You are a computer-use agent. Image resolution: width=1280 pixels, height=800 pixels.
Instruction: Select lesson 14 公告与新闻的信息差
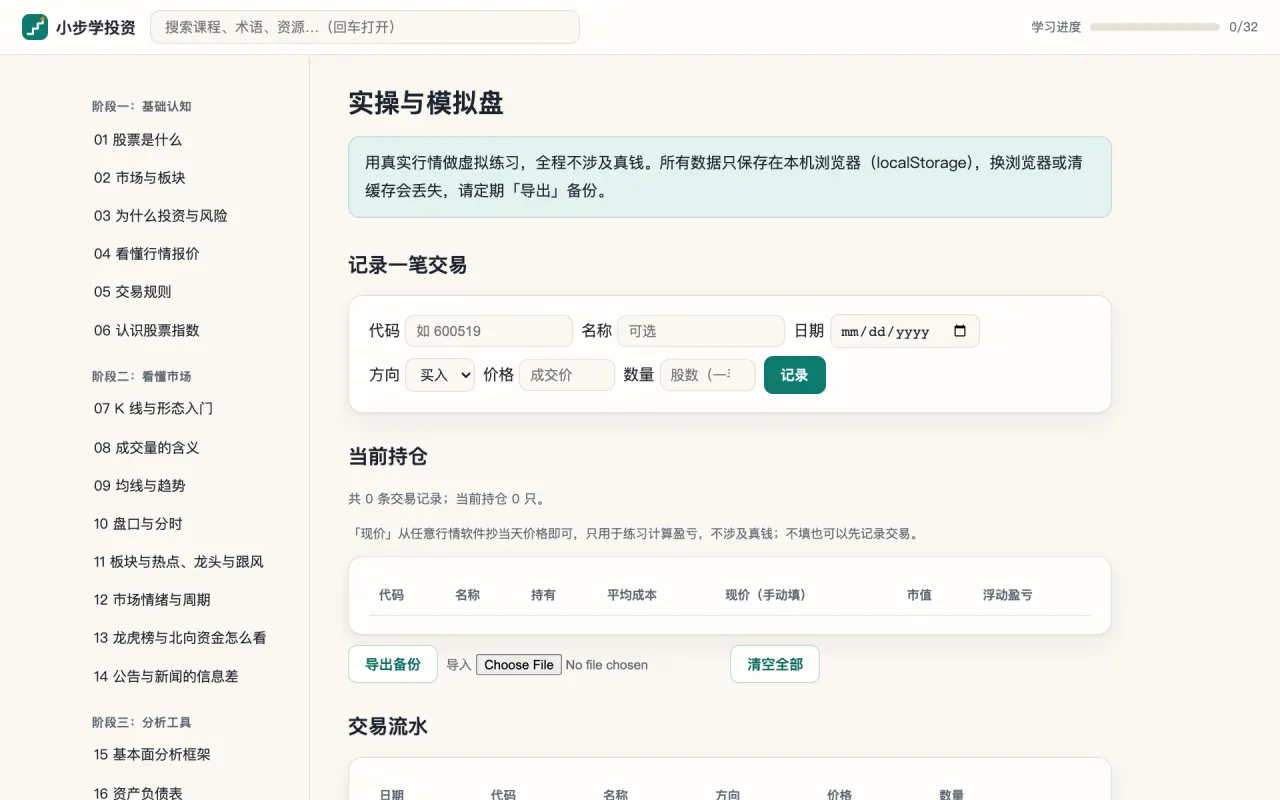pyautogui.click(x=166, y=676)
